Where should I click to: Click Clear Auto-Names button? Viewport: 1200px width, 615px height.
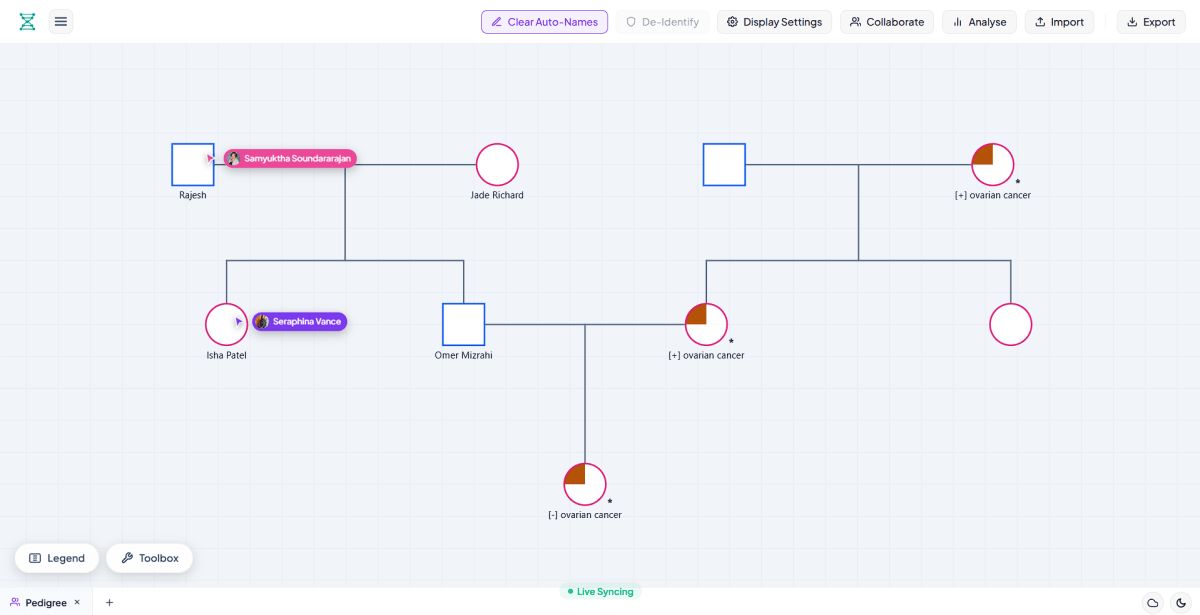(x=544, y=22)
